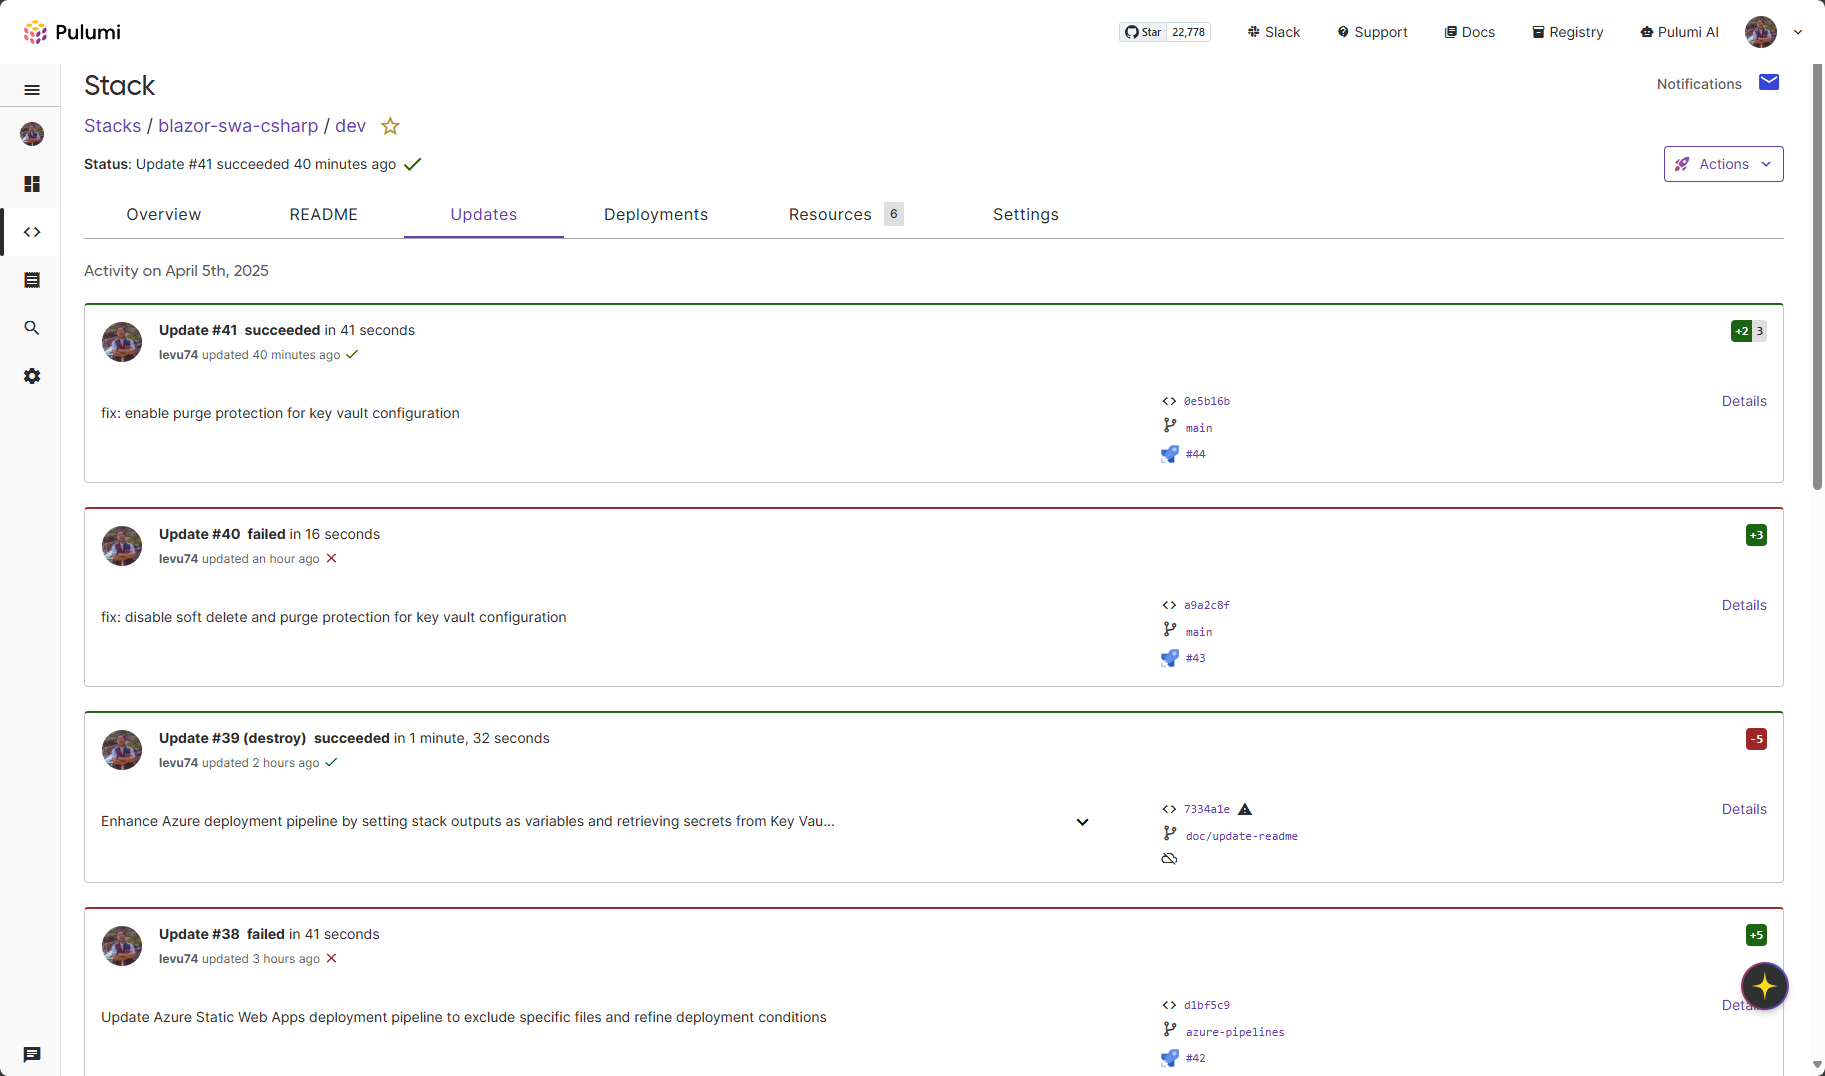Viewport: 1825px width, 1076px height.
Task: Open the Notifications envelope icon
Action: click(1769, 82)
